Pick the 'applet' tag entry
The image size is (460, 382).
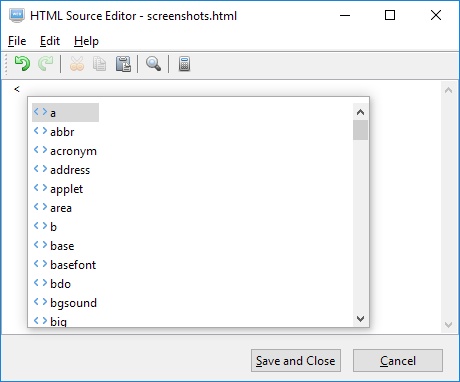pos(59,189)
